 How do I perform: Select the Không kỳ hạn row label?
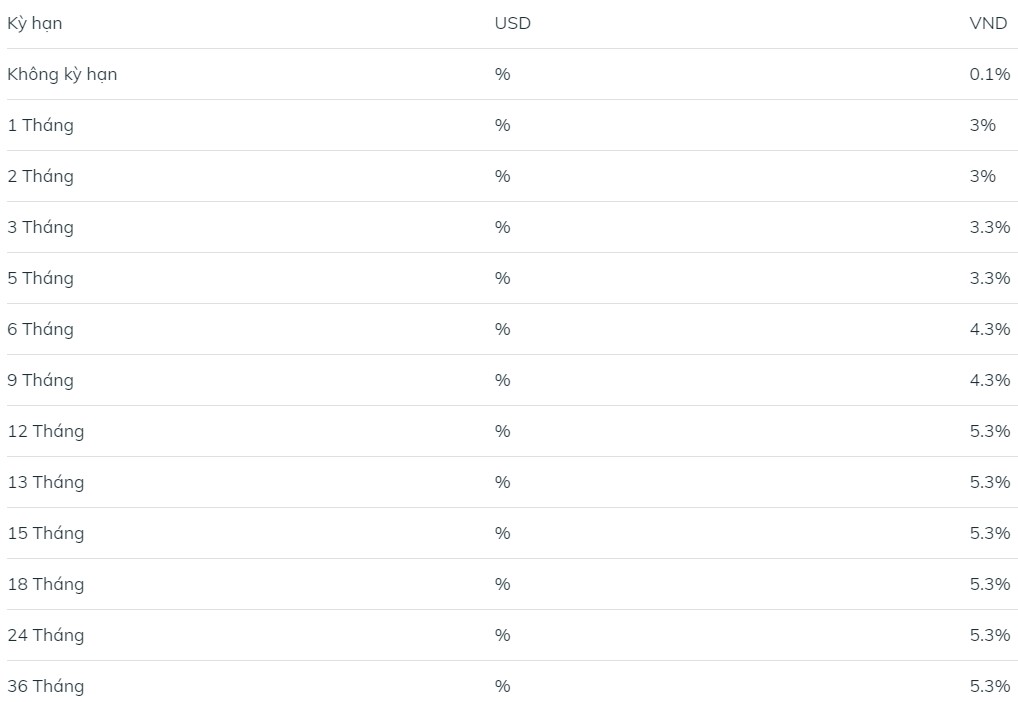(x=62, y=74)
